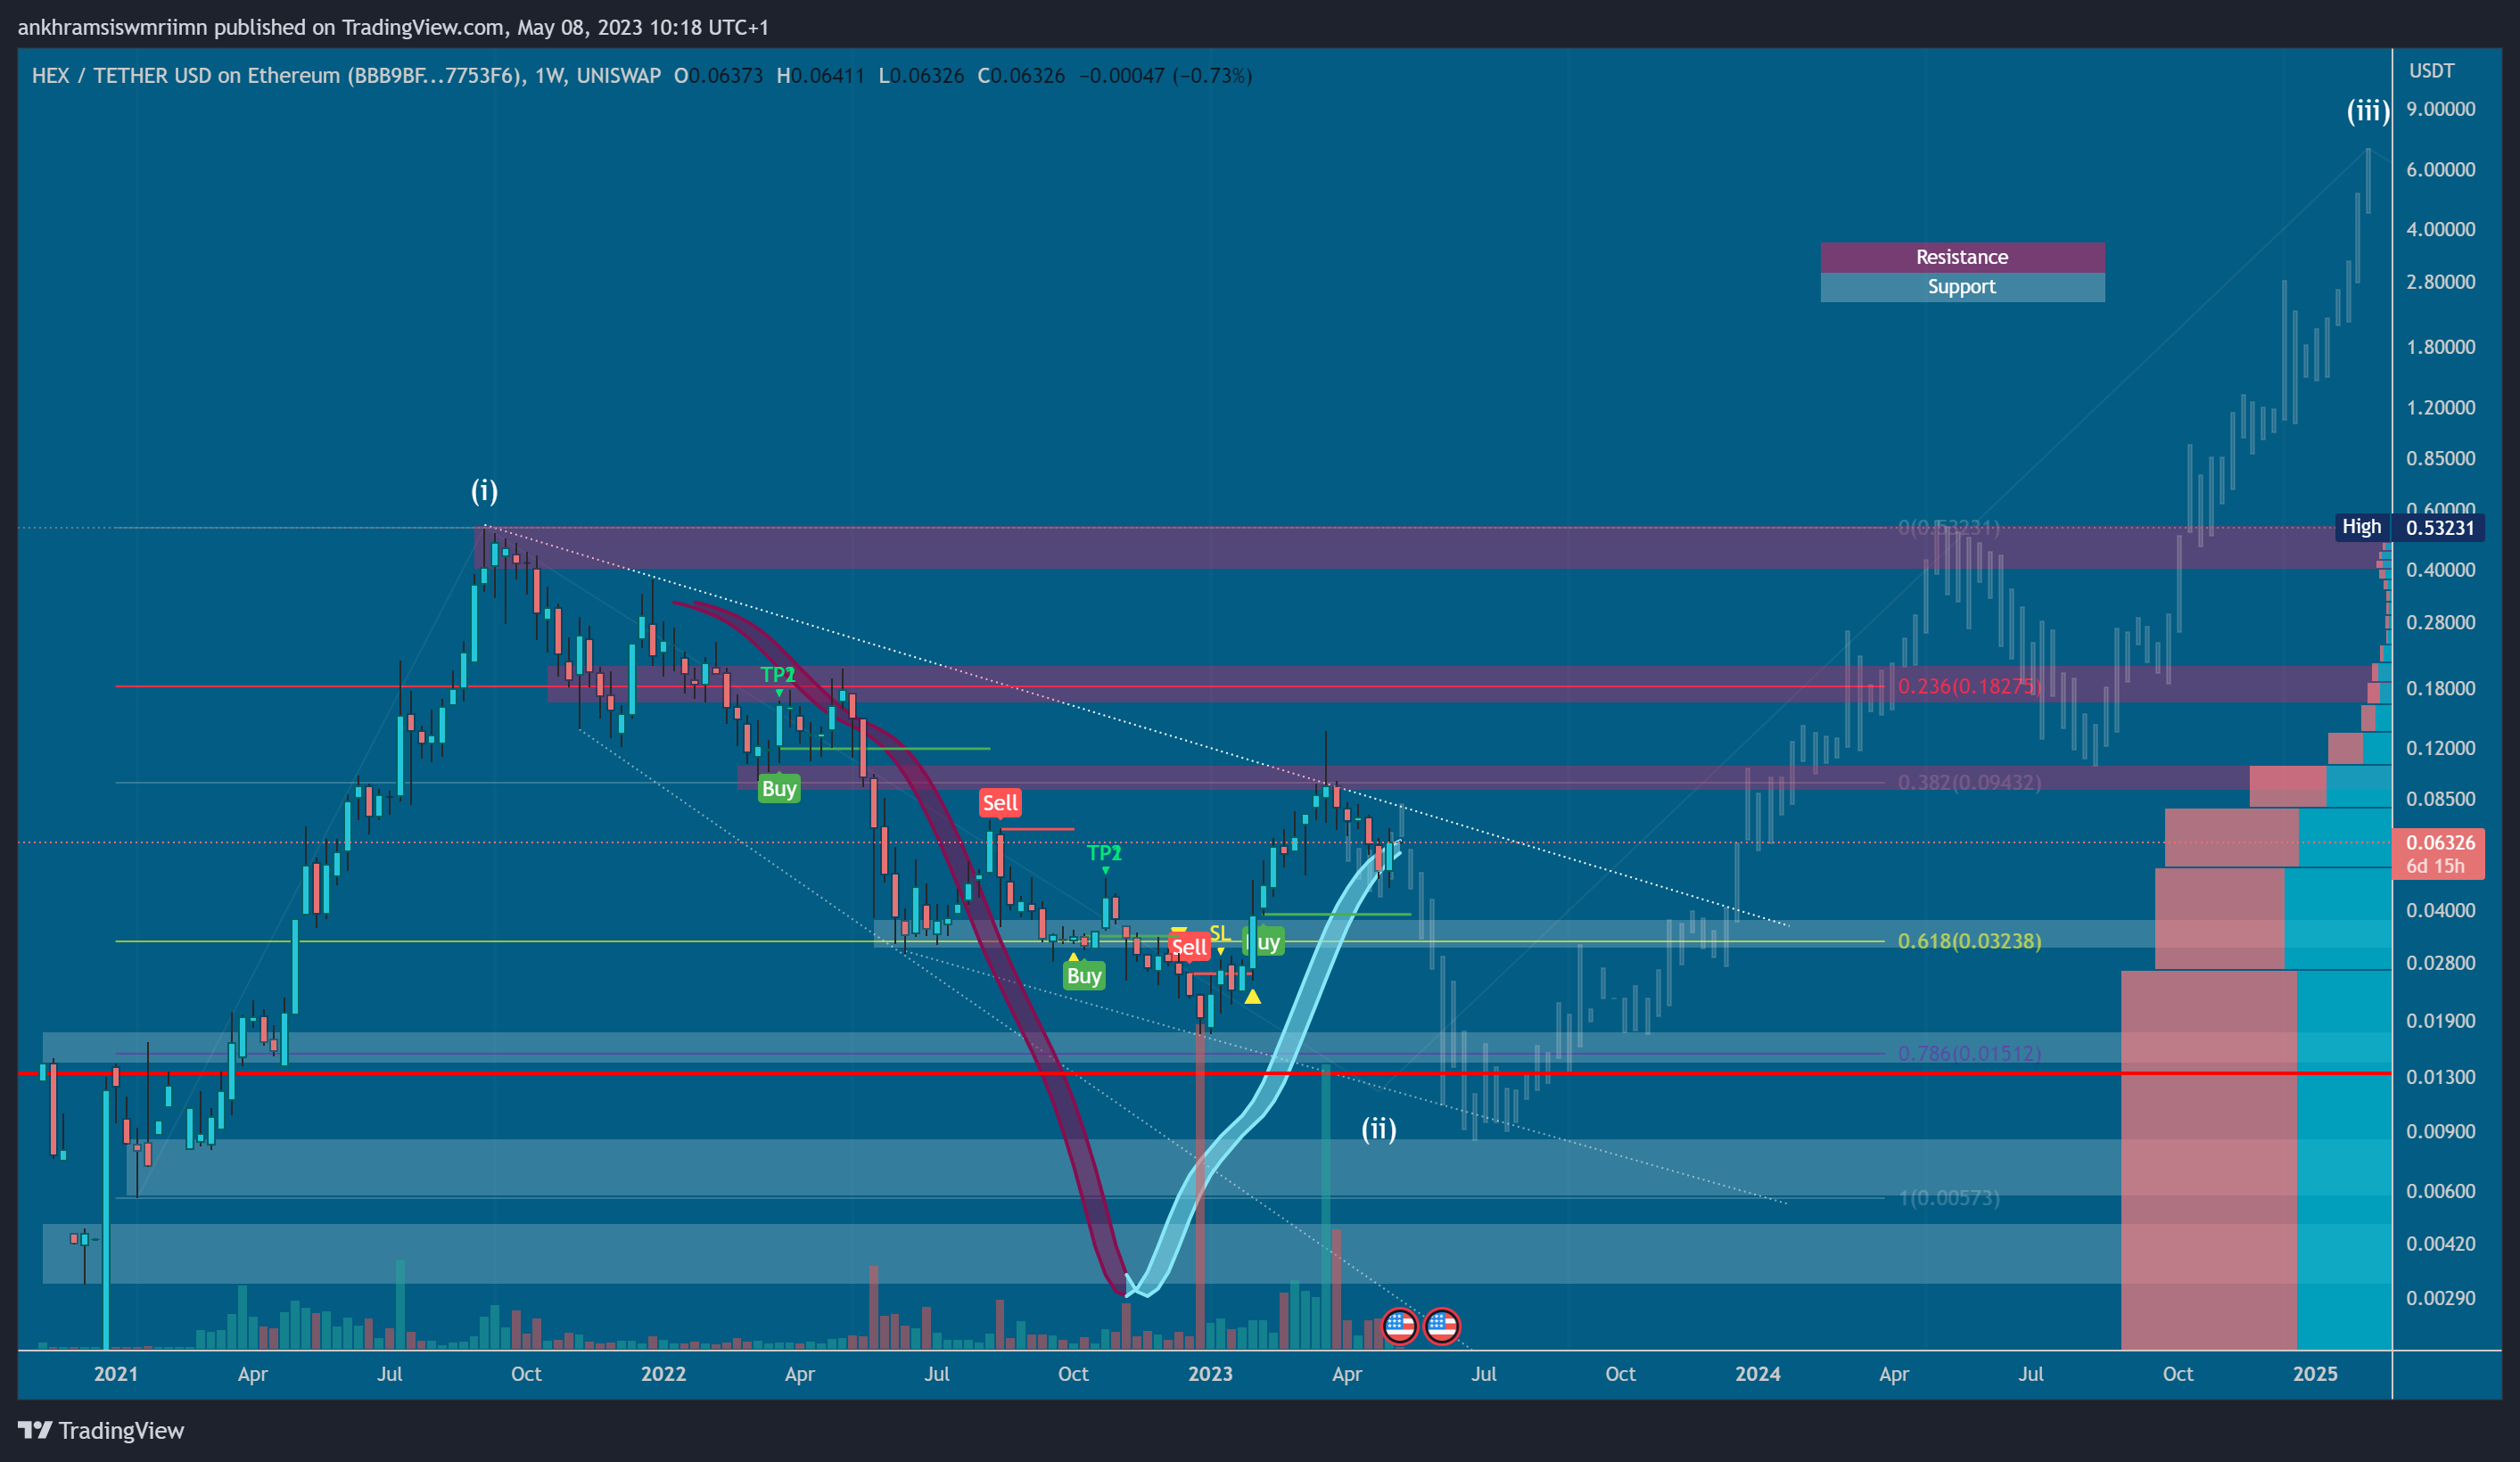
Task: Click the 1.20000 price axis value
Action: coord(2440,408)
